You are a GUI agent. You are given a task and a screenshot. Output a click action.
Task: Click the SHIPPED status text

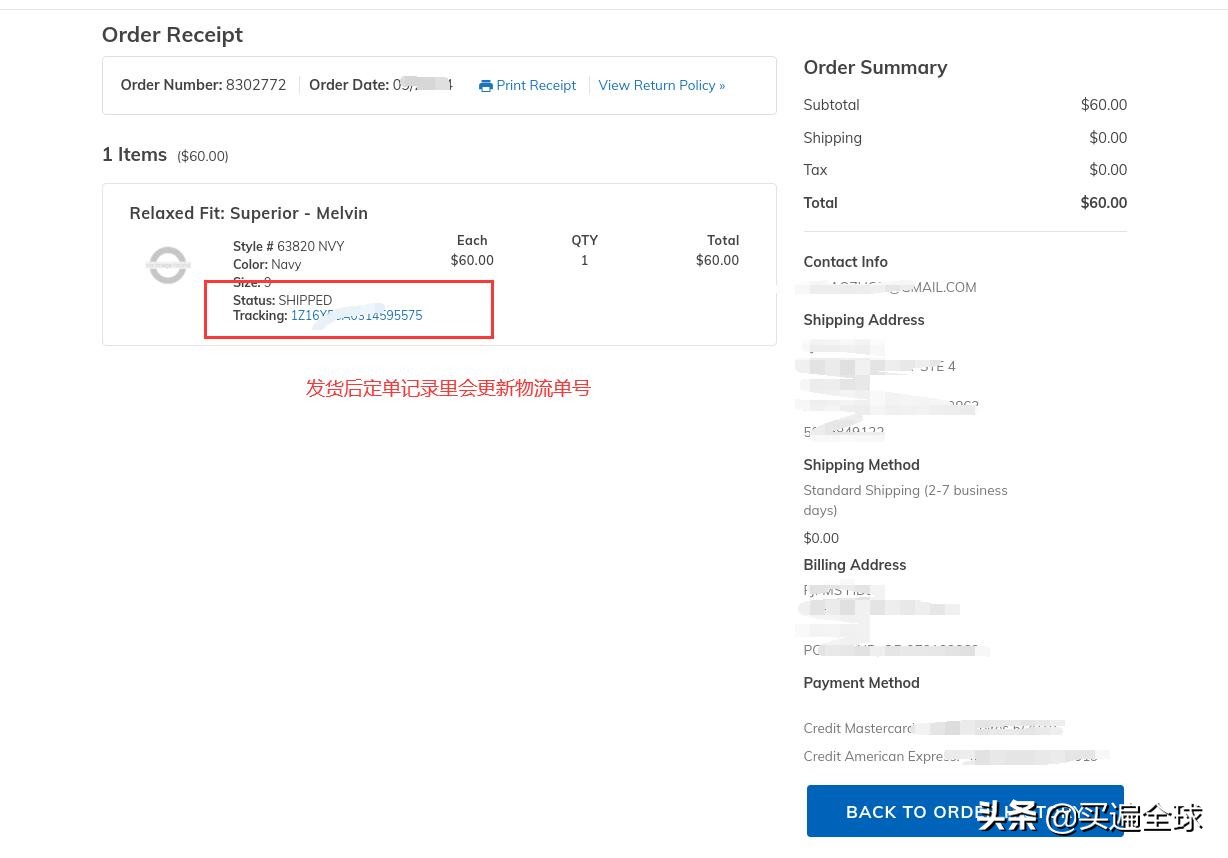305,300
